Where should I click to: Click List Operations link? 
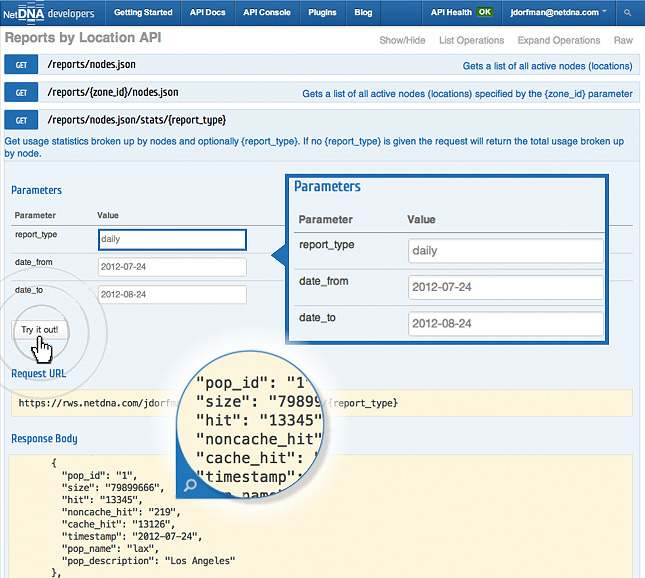[x=471, y=40]
